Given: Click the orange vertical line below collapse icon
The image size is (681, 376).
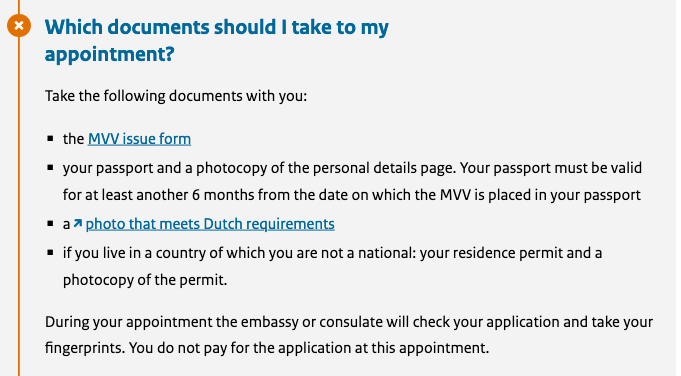Looking at the screenshot, I should 19,206.
